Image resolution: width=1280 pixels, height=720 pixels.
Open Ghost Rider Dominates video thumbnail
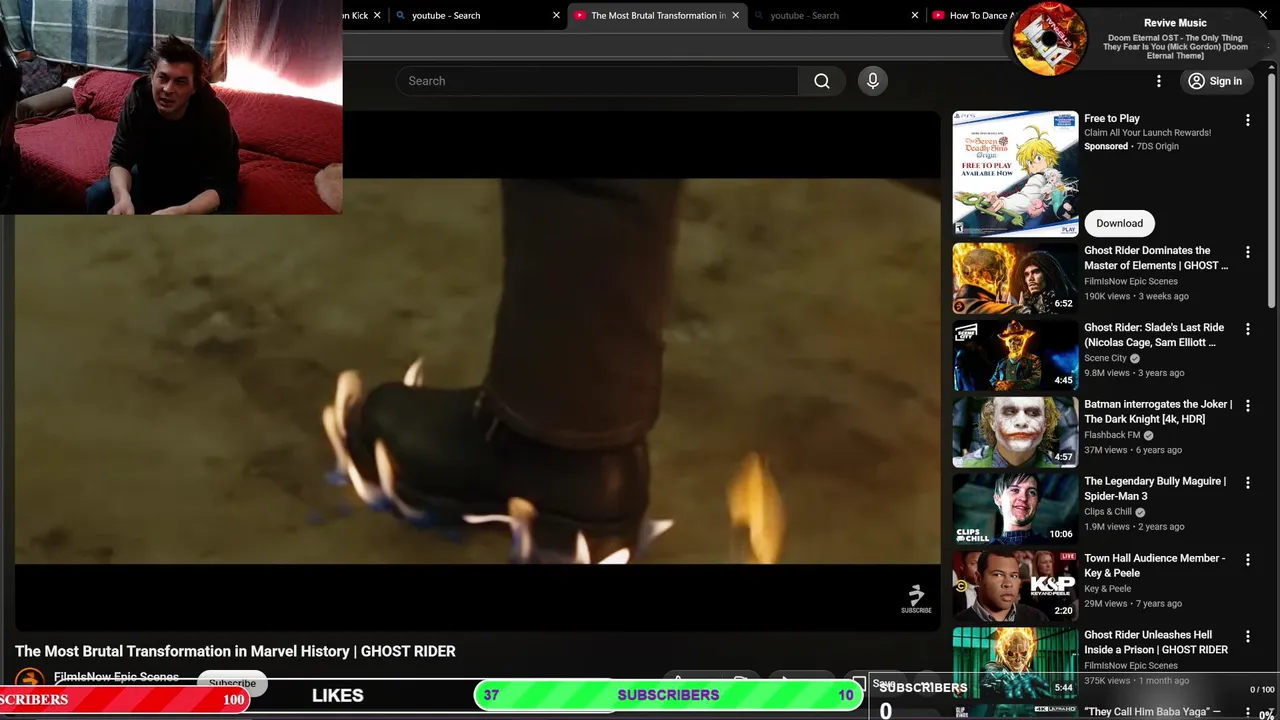click(1015, 279)
